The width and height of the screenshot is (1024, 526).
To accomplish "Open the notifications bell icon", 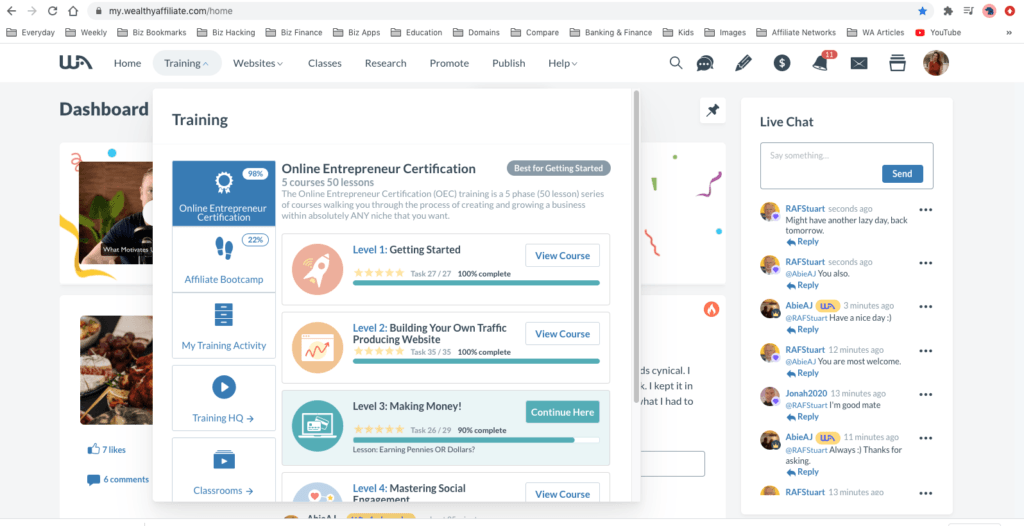I will pos(820,63).
